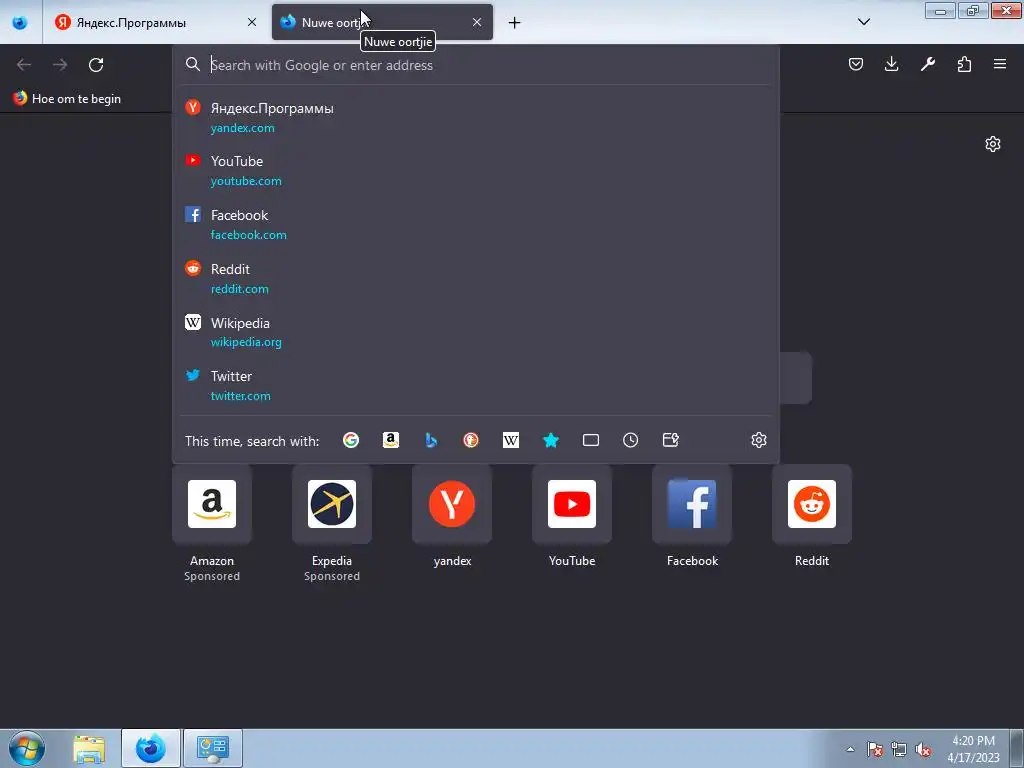Open network tray icon

click(899, 749)
